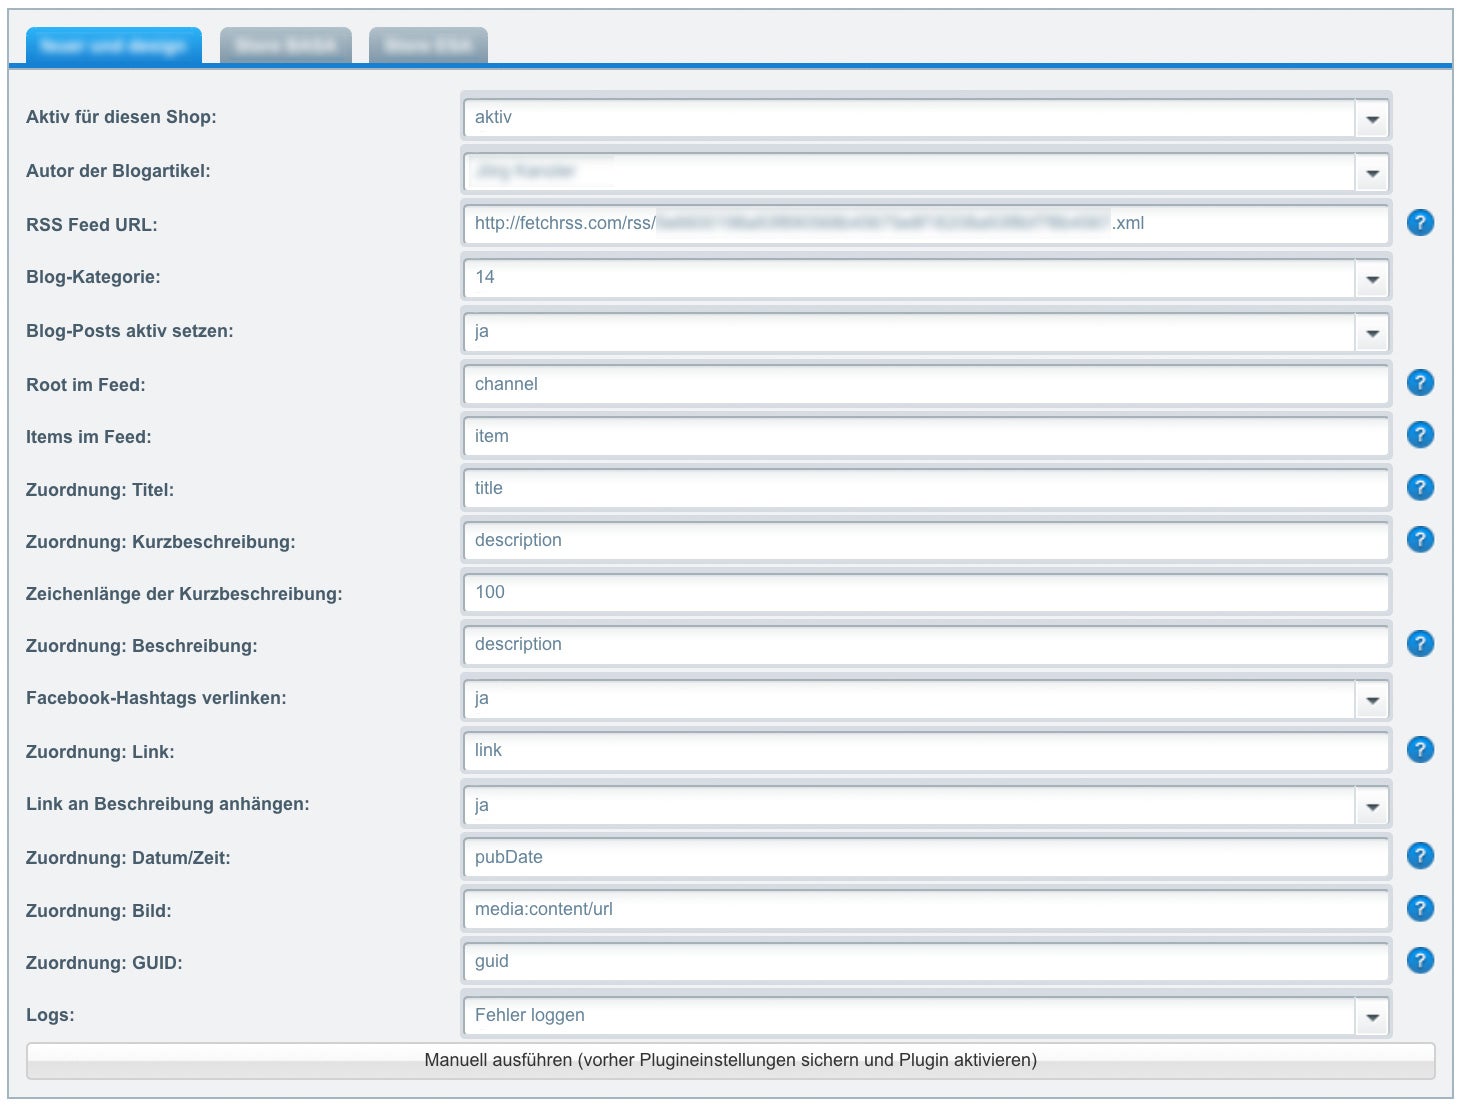Click Manuell ausführen button
Screen dimensions: 1462x1108
(731, 1060)
